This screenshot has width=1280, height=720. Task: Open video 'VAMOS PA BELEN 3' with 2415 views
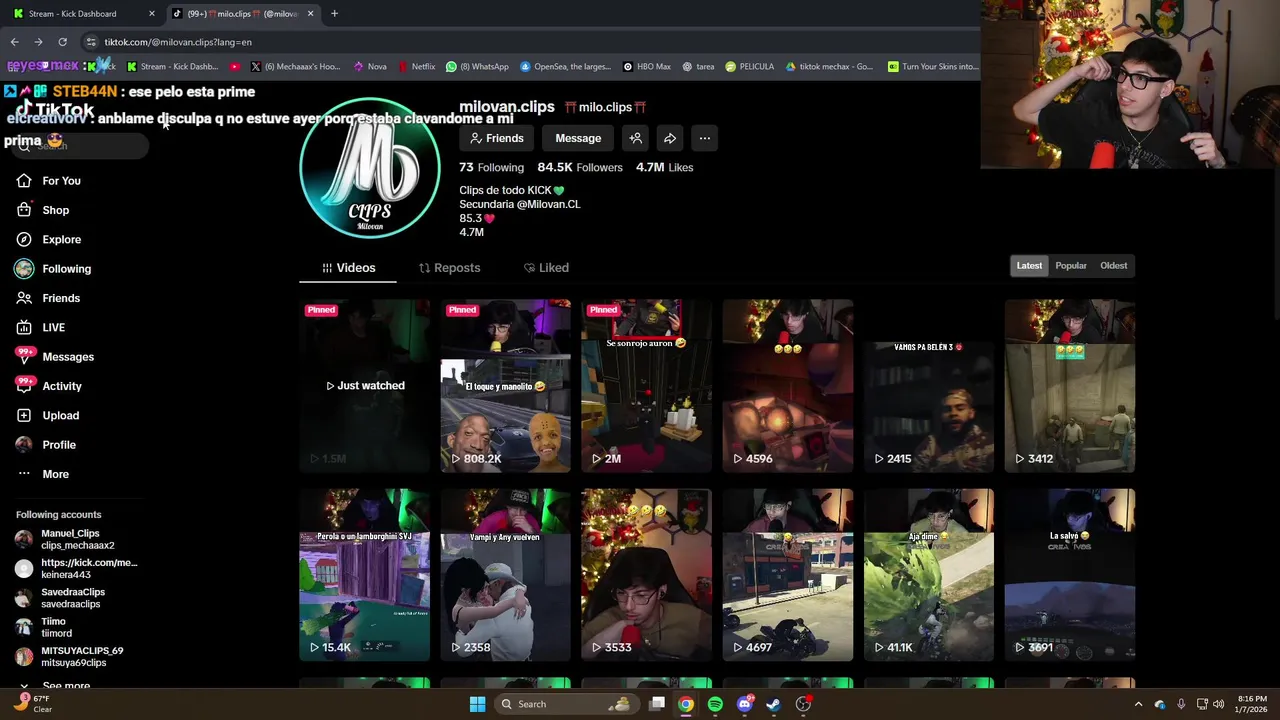point(929,386)
